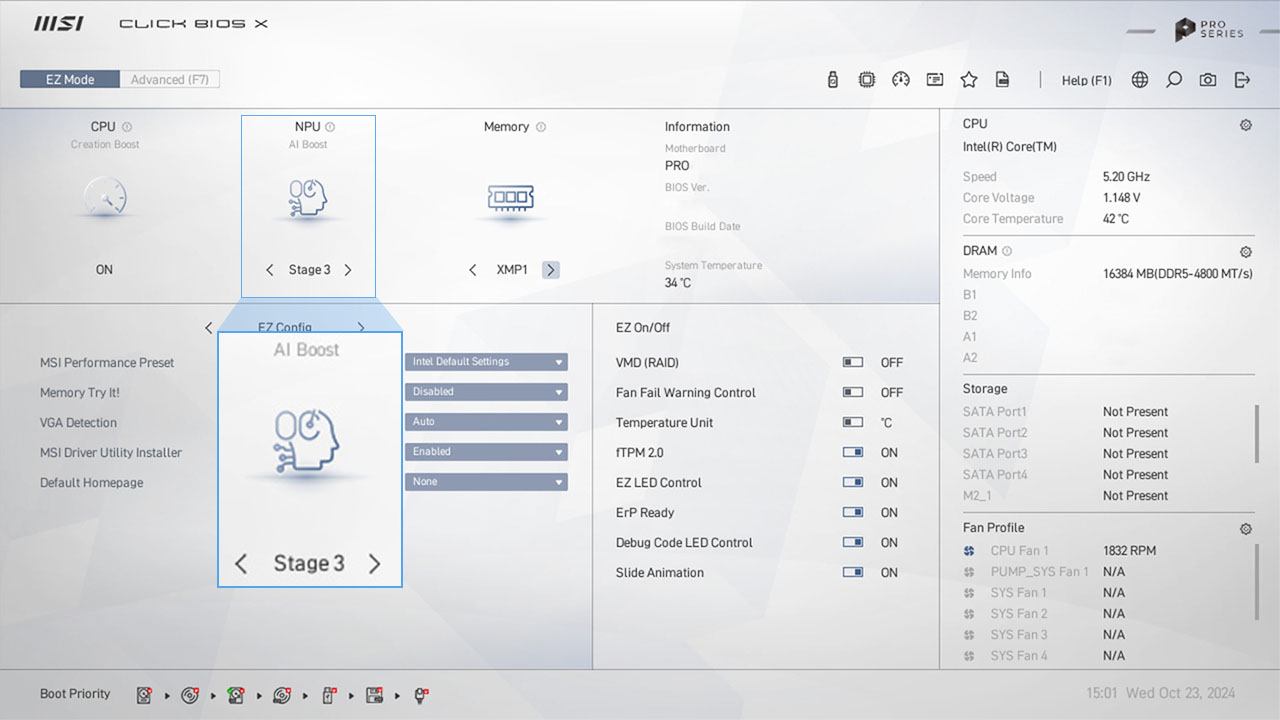Switch to the Advanced (F7) tab

click(169, 80)
